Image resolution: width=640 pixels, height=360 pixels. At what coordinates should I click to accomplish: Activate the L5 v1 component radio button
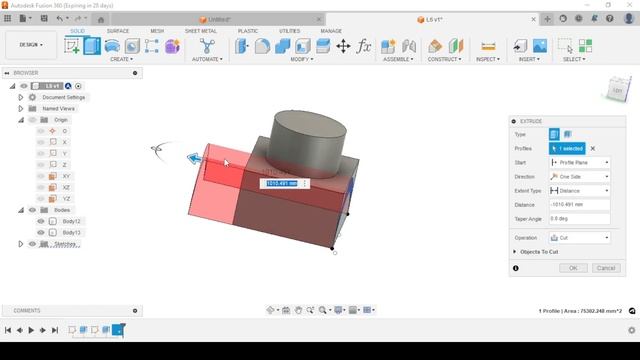(78, 86)
